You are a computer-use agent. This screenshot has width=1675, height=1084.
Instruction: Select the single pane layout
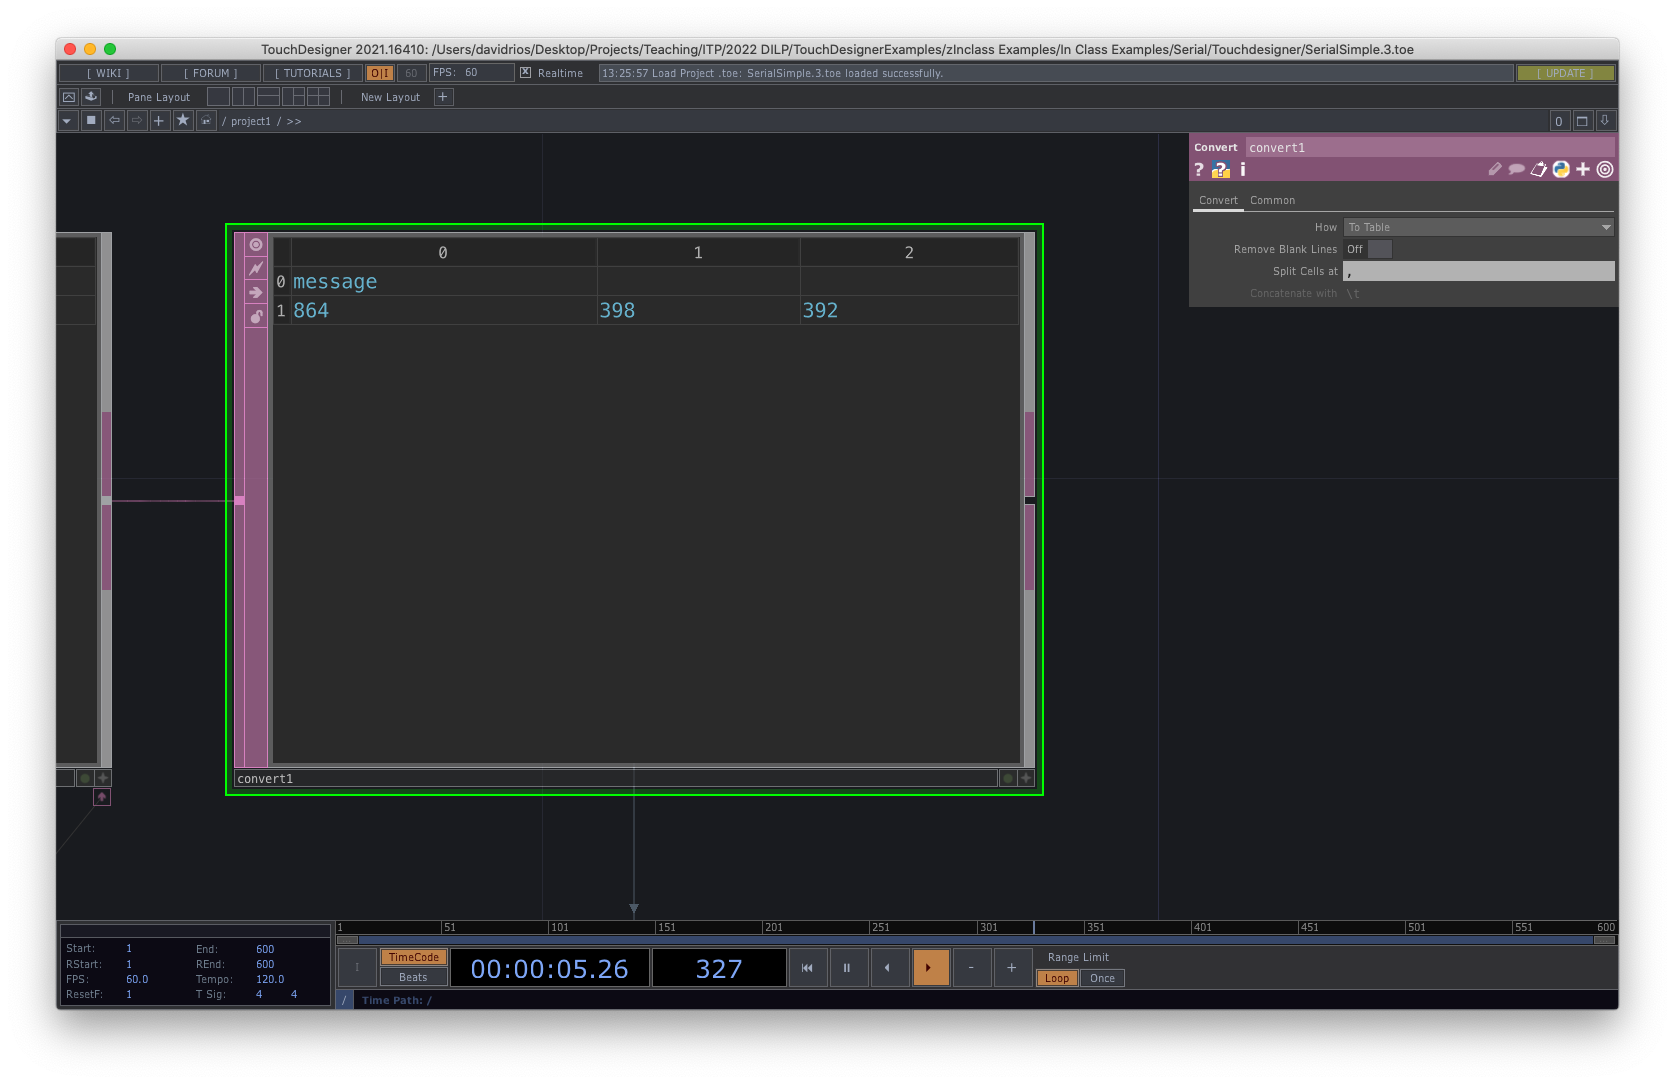(x=218, y=97)
